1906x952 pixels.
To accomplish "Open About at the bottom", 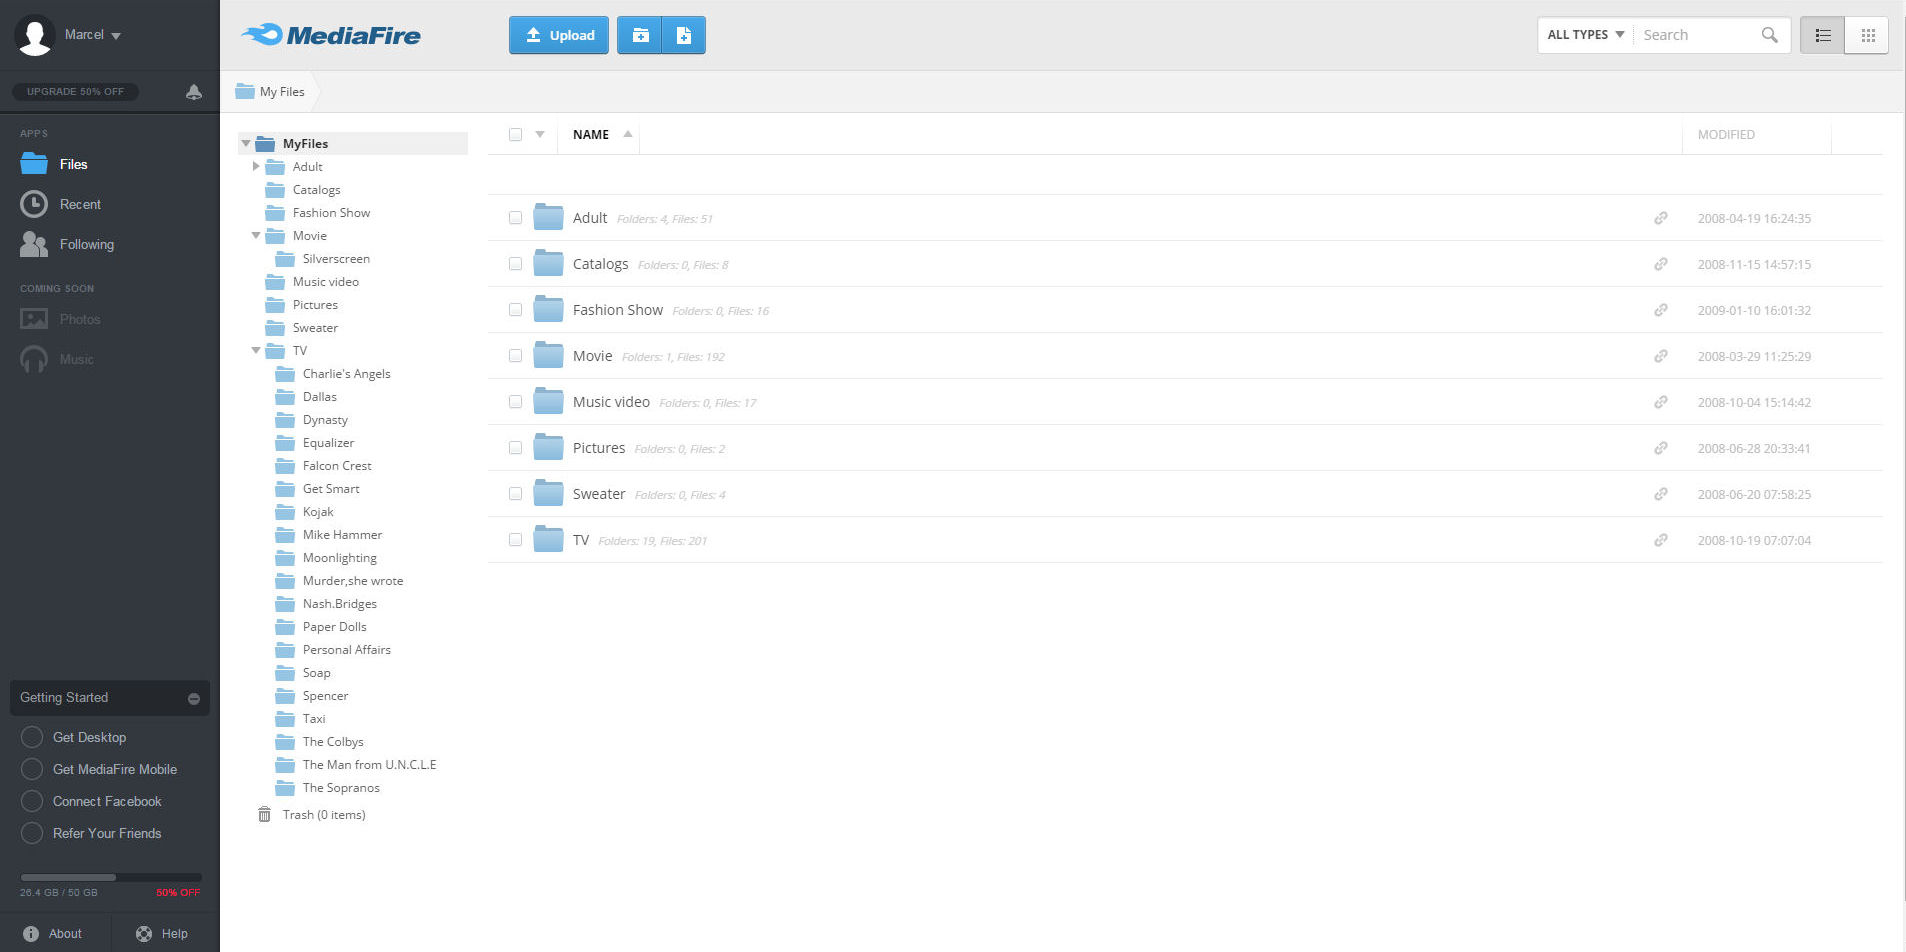I will tap(53, 934).
